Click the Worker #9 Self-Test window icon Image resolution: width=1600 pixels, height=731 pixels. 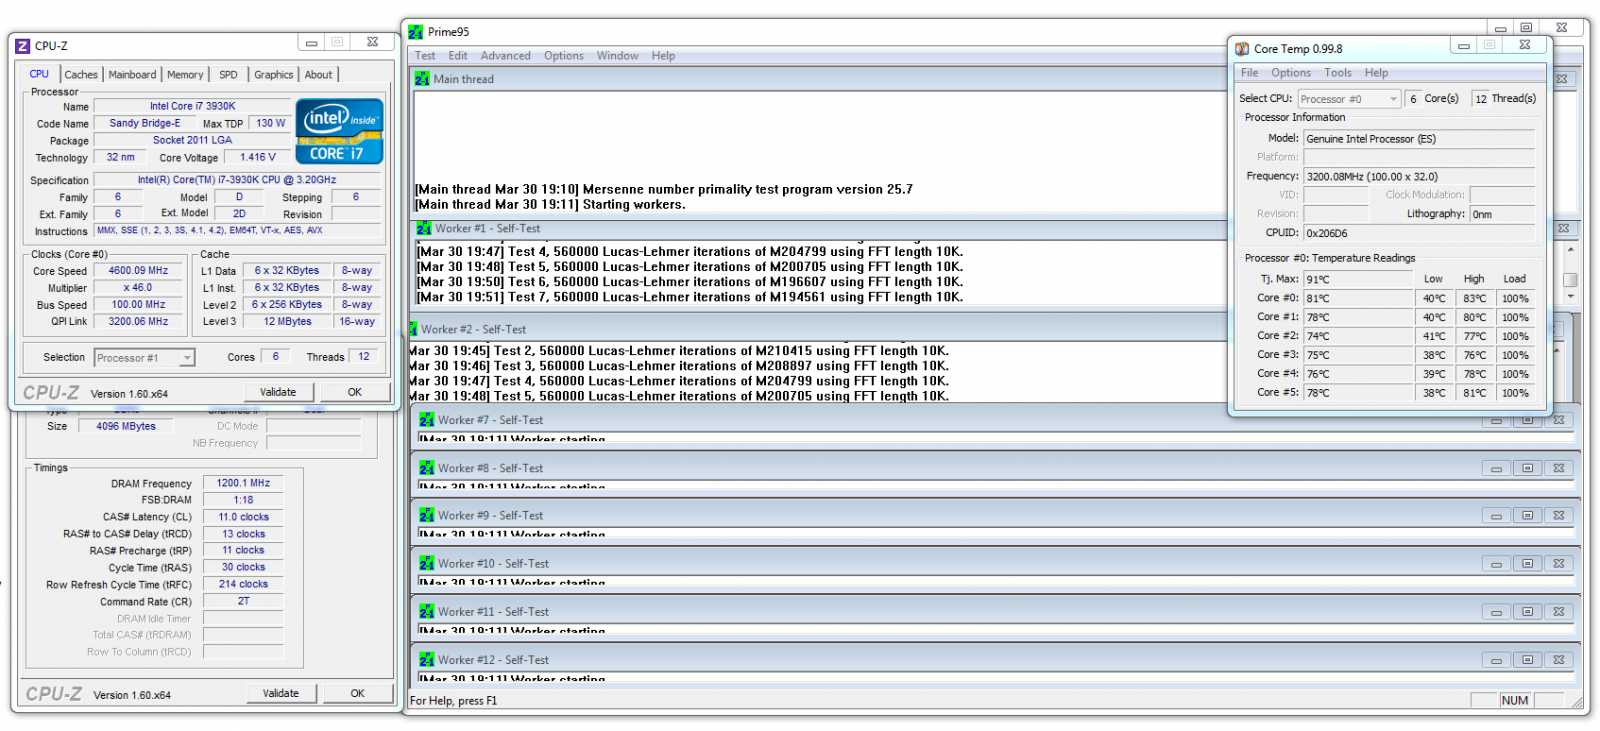coord(427,516)
